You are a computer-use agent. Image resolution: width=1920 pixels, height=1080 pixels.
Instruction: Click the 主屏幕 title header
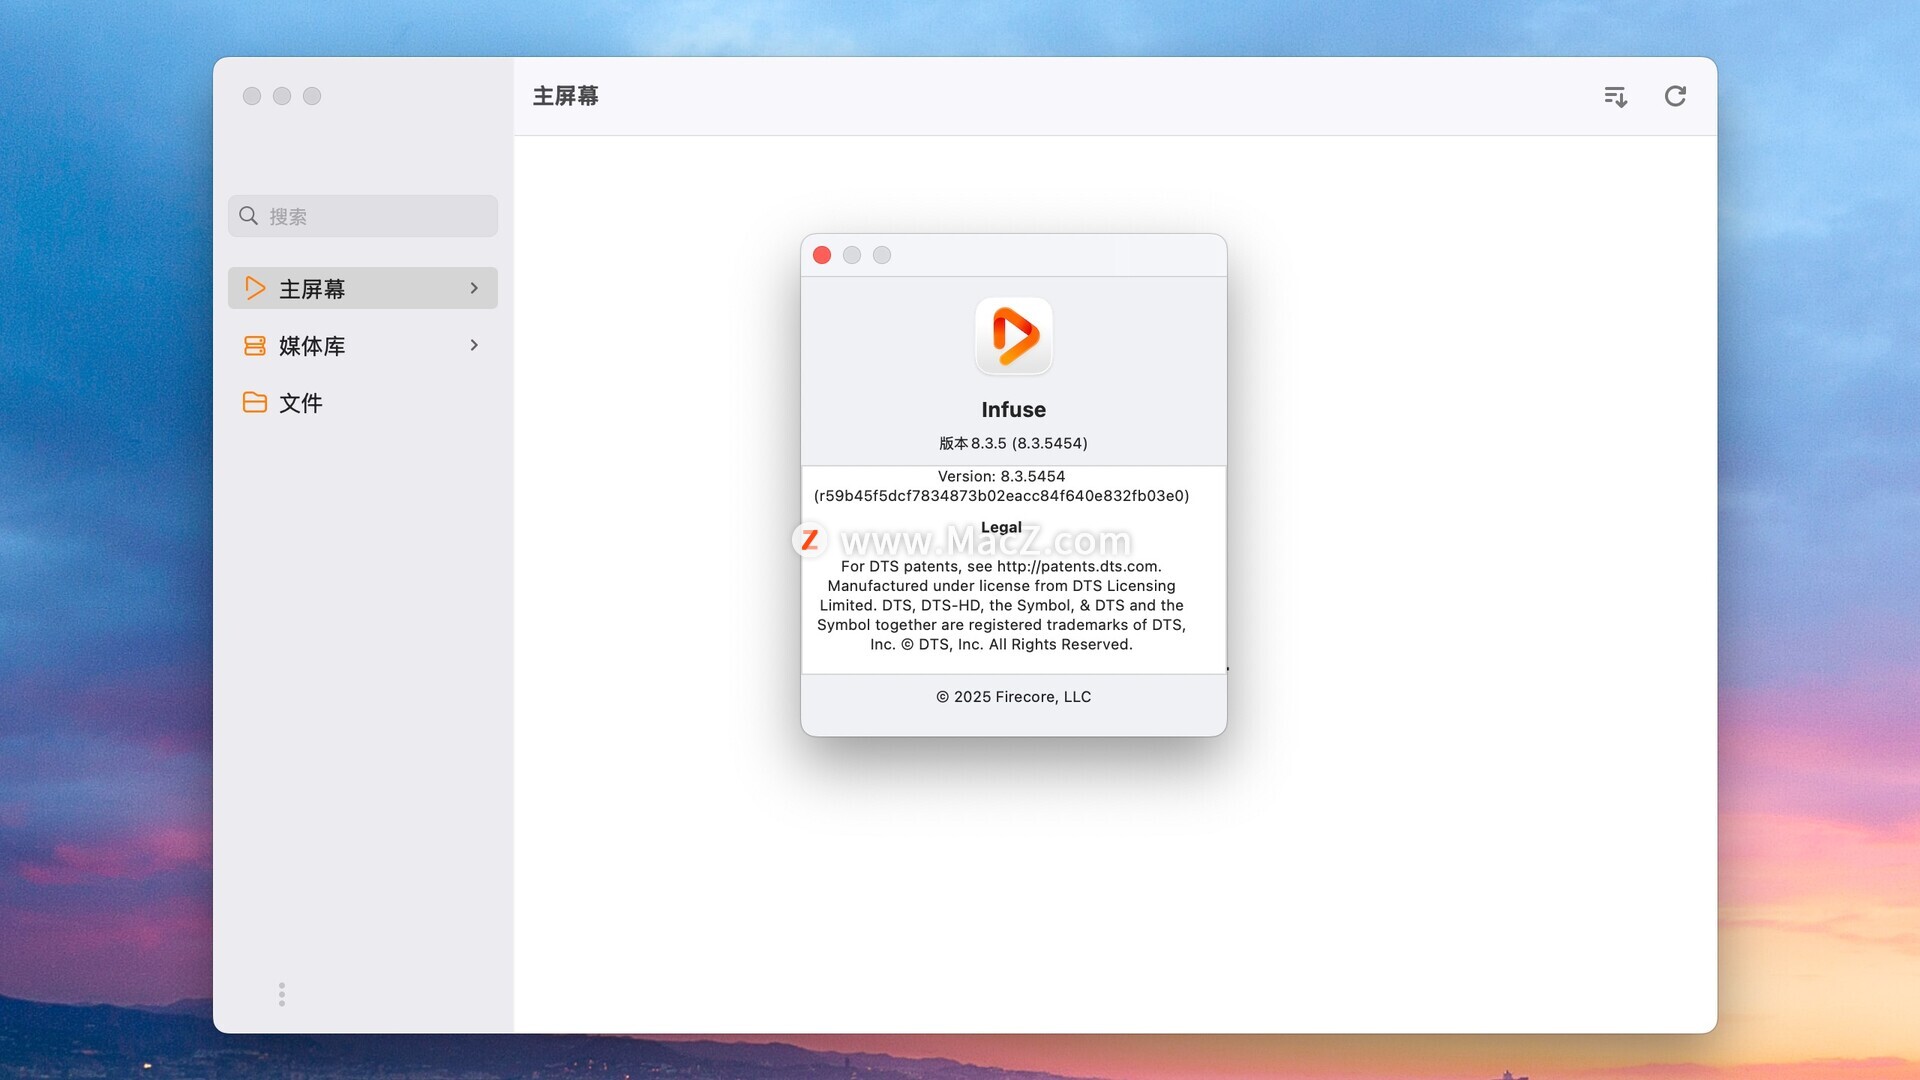[566, 96]
